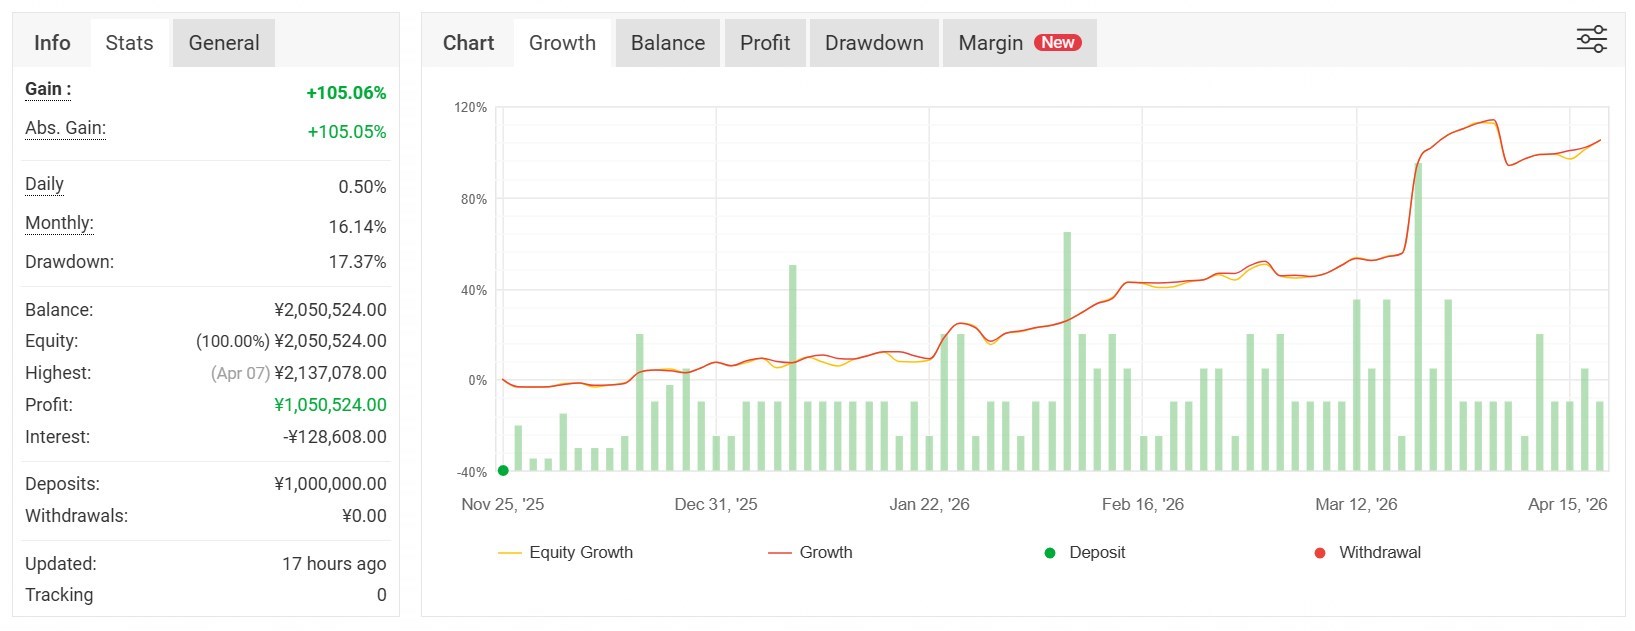
Task: Hide the Deposit legend marker
Action: pyautogui.click(x=1085, y=552)
